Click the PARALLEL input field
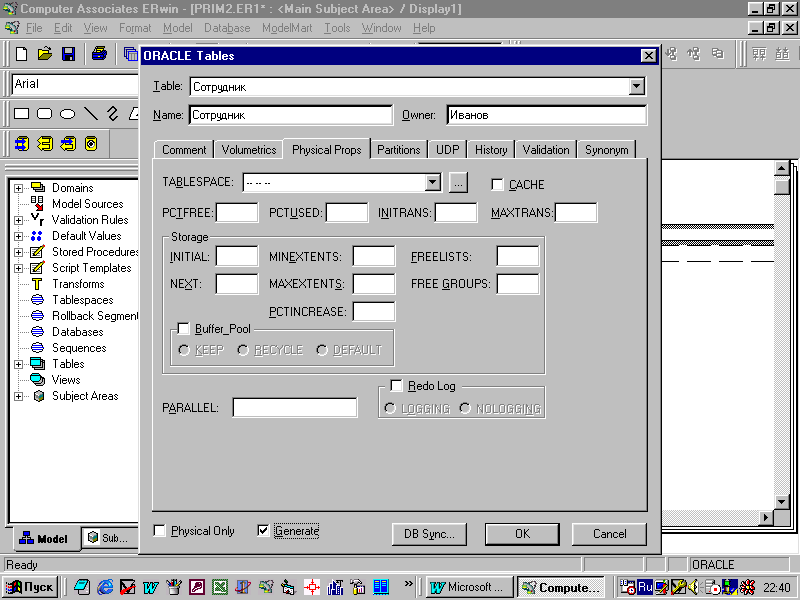The image size is (800, 600). 295,408
